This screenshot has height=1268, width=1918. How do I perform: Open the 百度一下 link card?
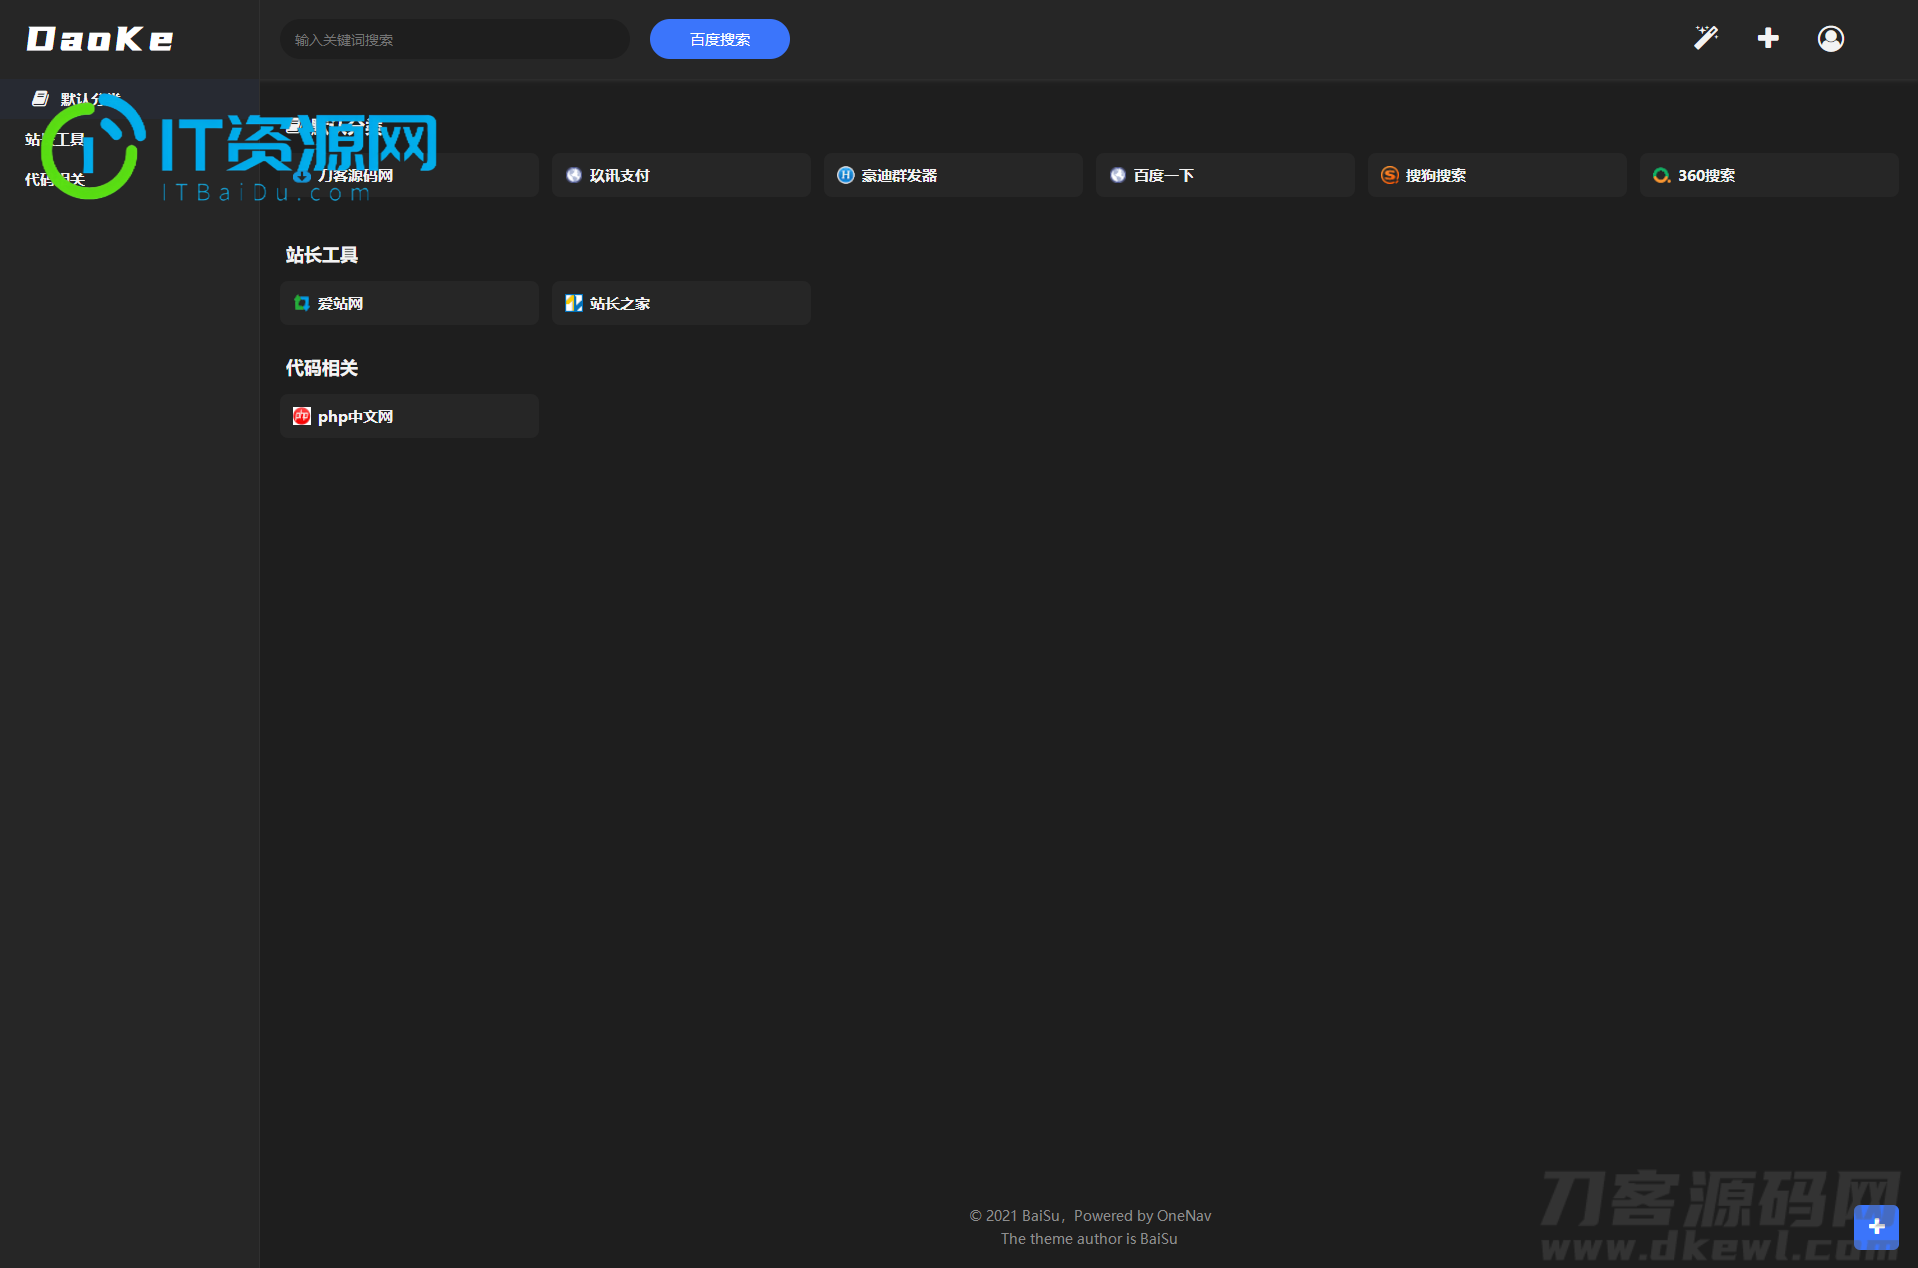click(x=1225, y=175)
